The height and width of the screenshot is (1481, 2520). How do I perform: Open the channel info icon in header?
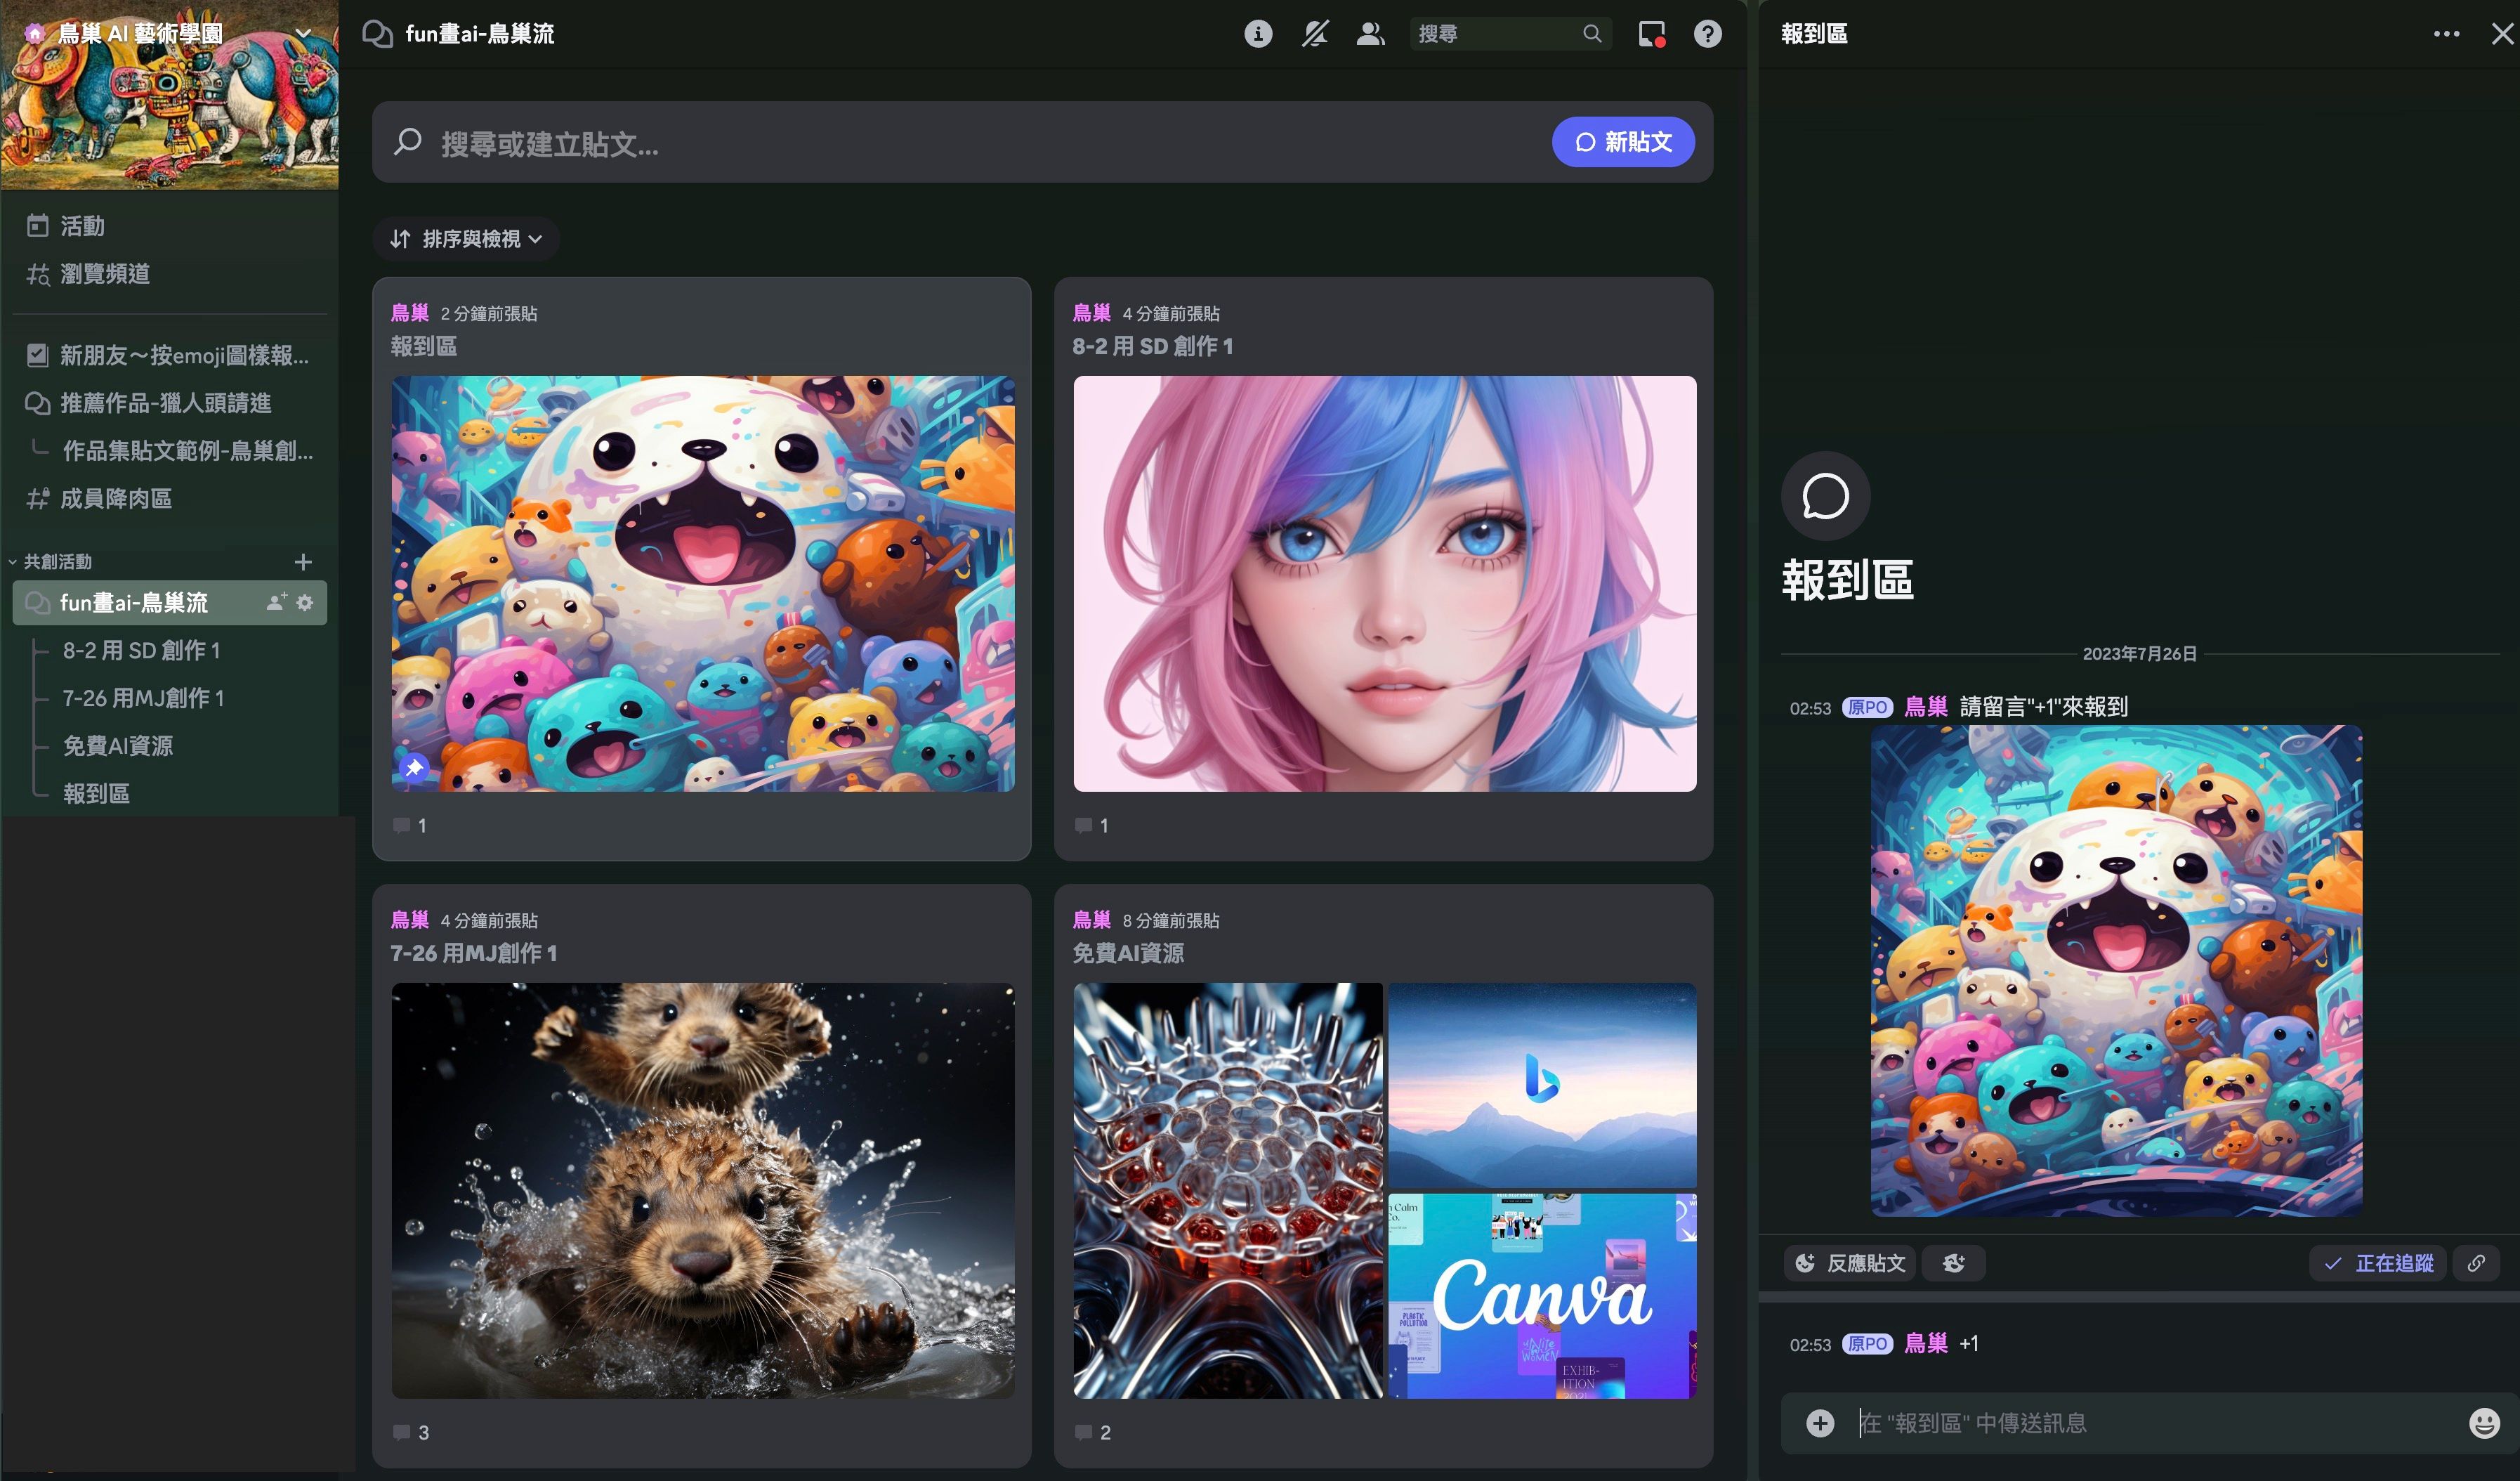(1258, 34)
